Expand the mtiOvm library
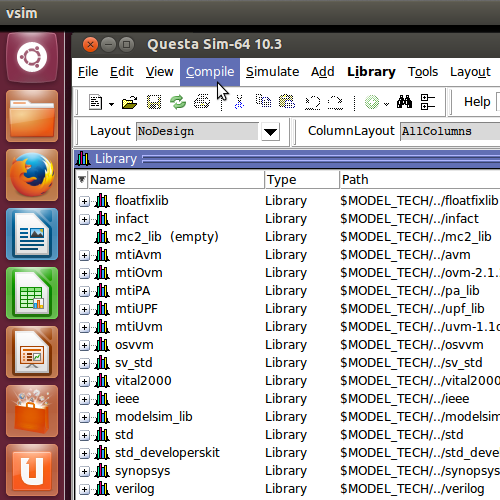Screen dimensions: 500x500 (x=84, y=273)
